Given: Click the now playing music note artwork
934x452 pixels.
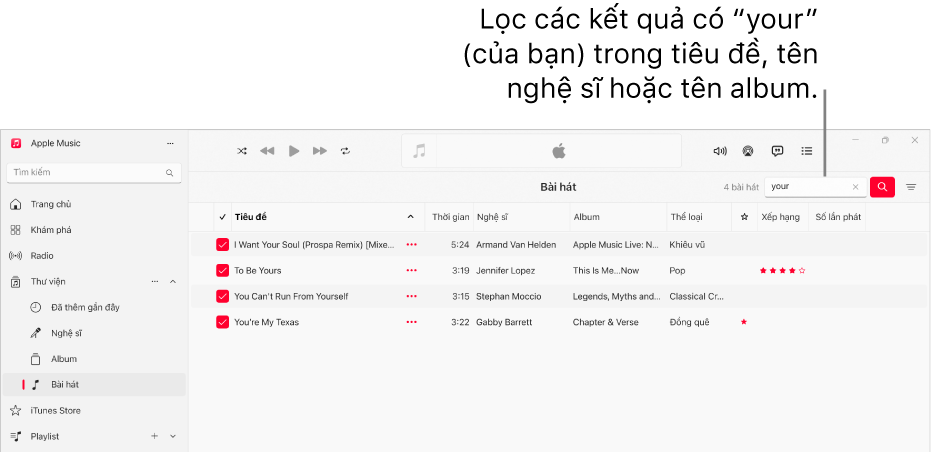Looking at the screenshot, I should 419,151.
